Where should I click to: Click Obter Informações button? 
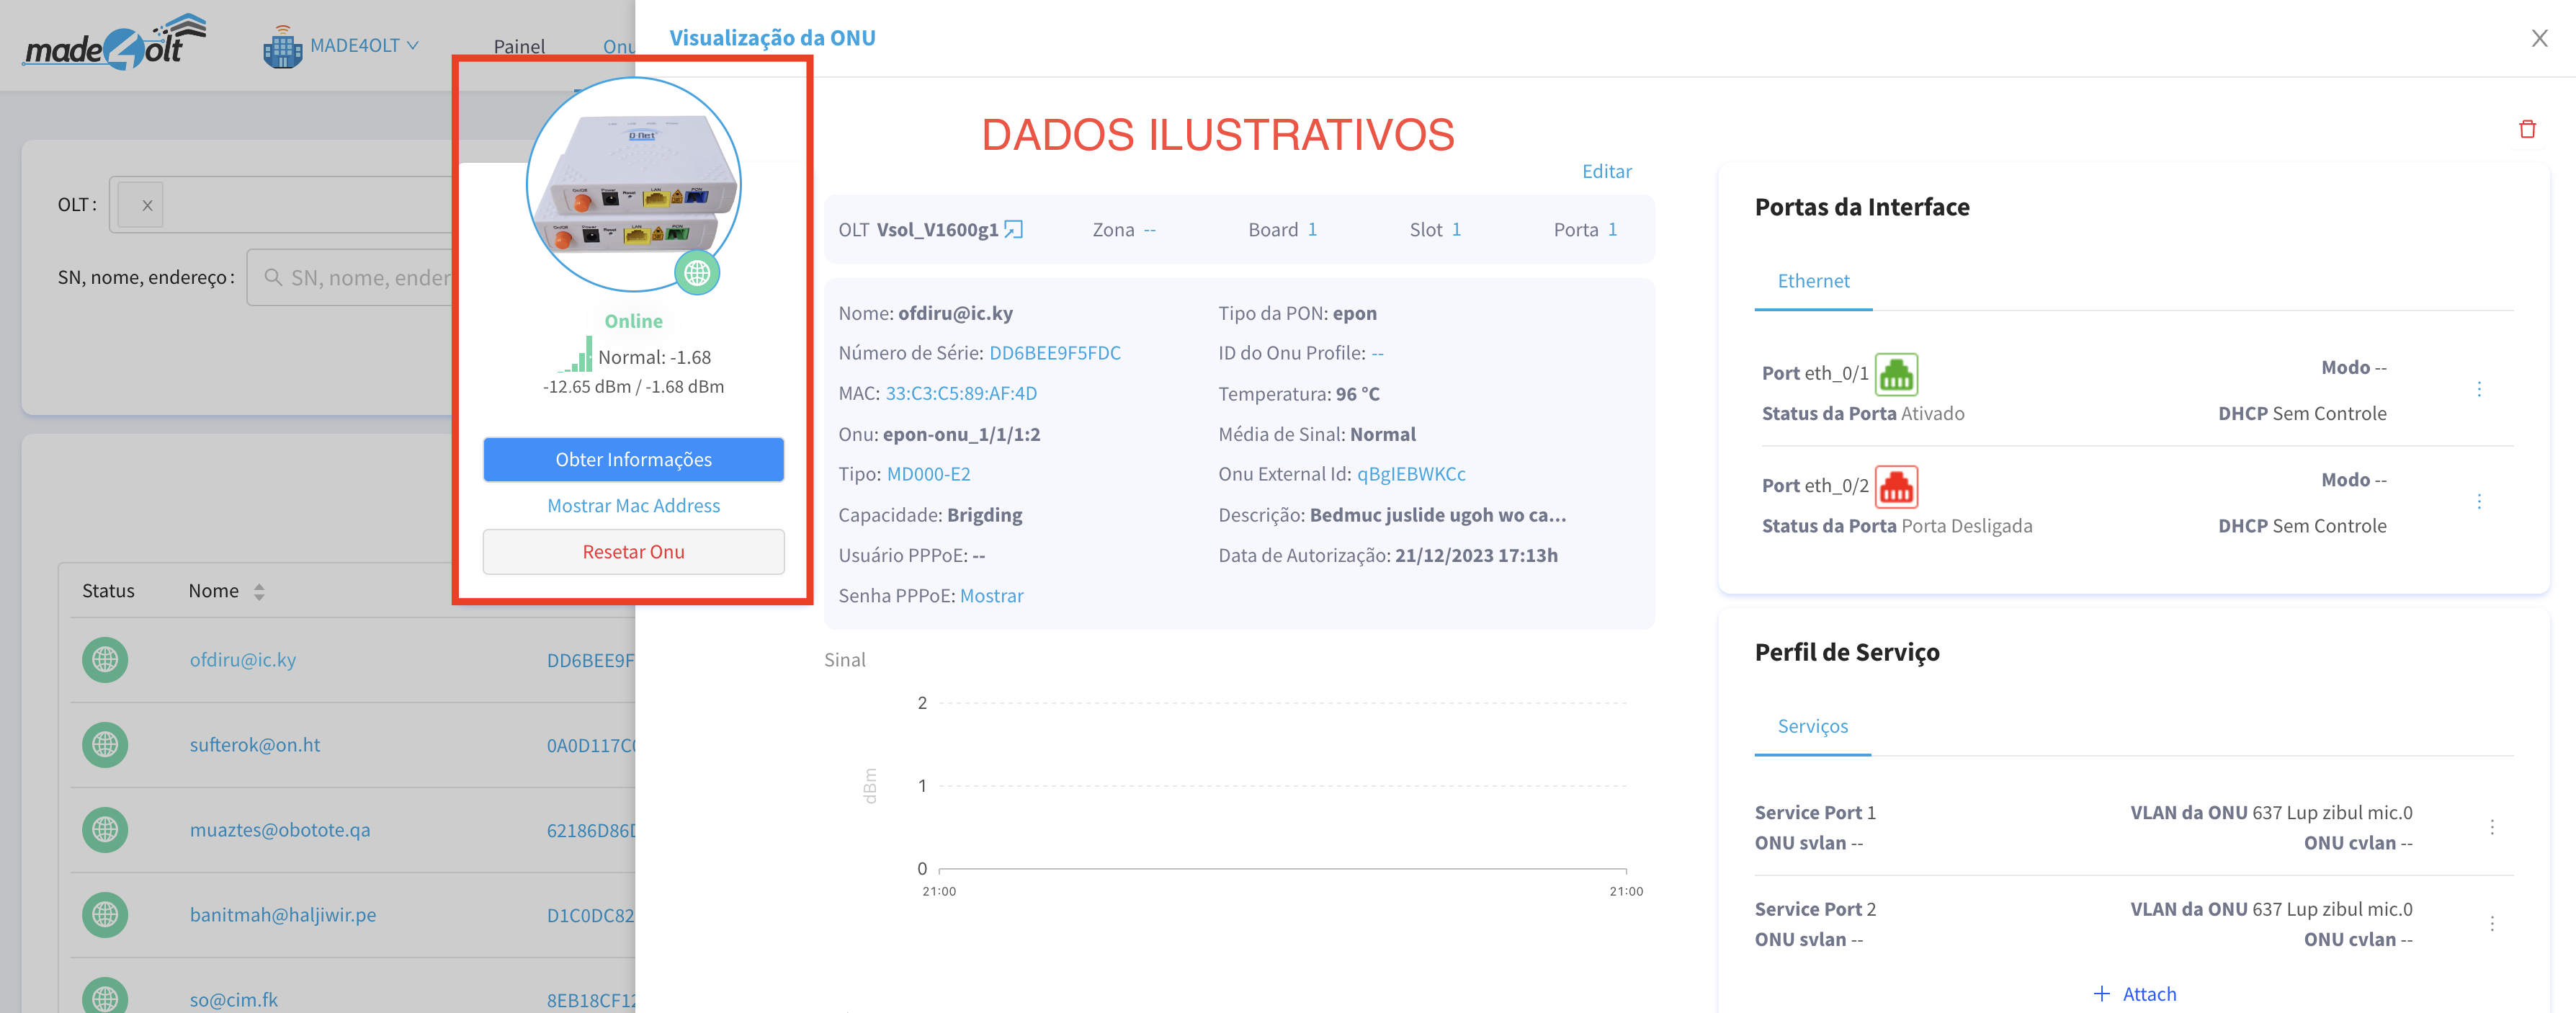633,460
